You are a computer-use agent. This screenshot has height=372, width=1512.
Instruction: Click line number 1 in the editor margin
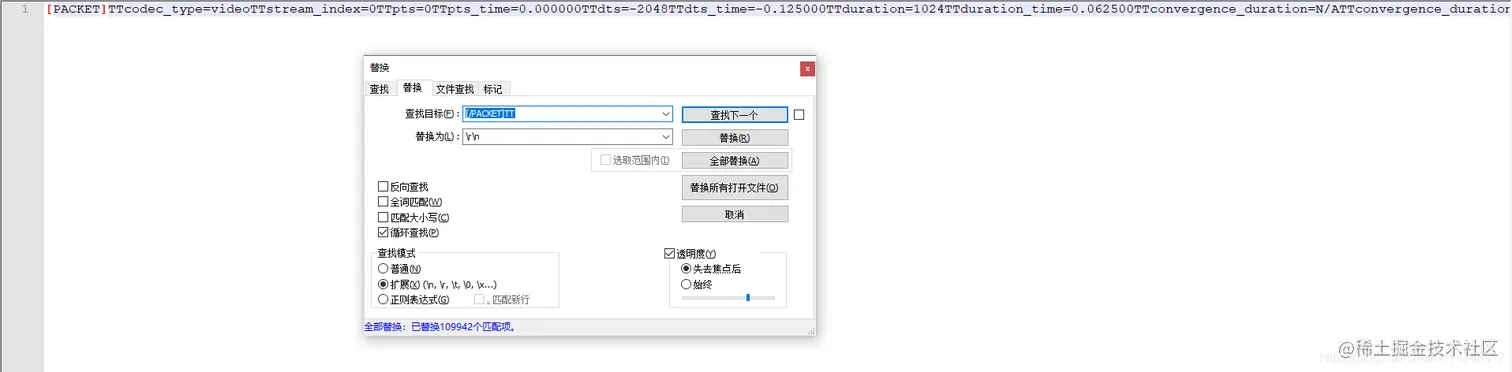[x=25, y=9]
